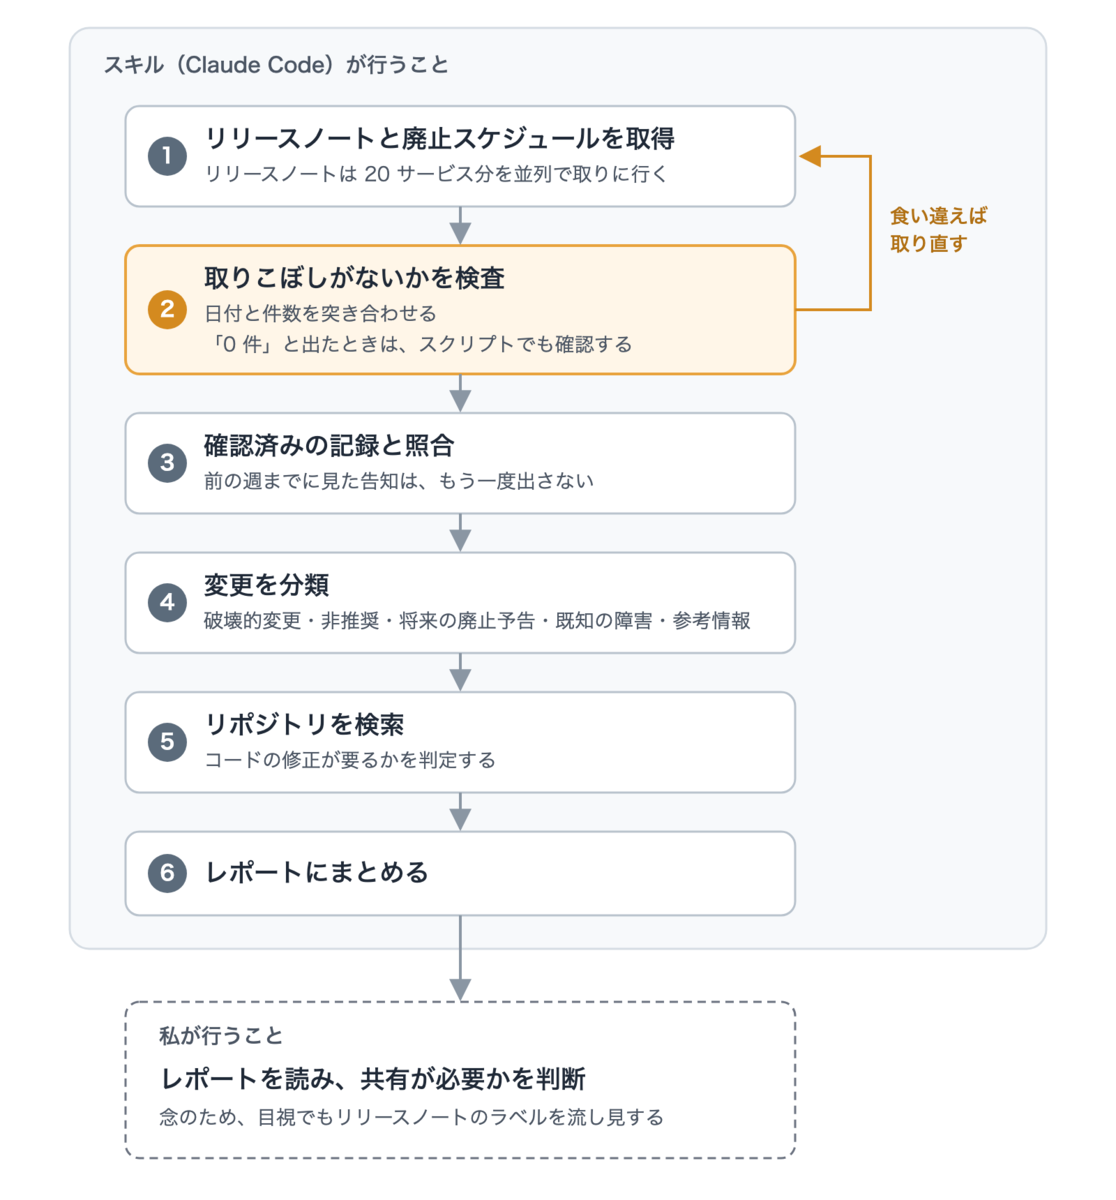Click the 私が行うこと label
The width and height of the screenshot is (1116, 1200).
coord(221,1036)
